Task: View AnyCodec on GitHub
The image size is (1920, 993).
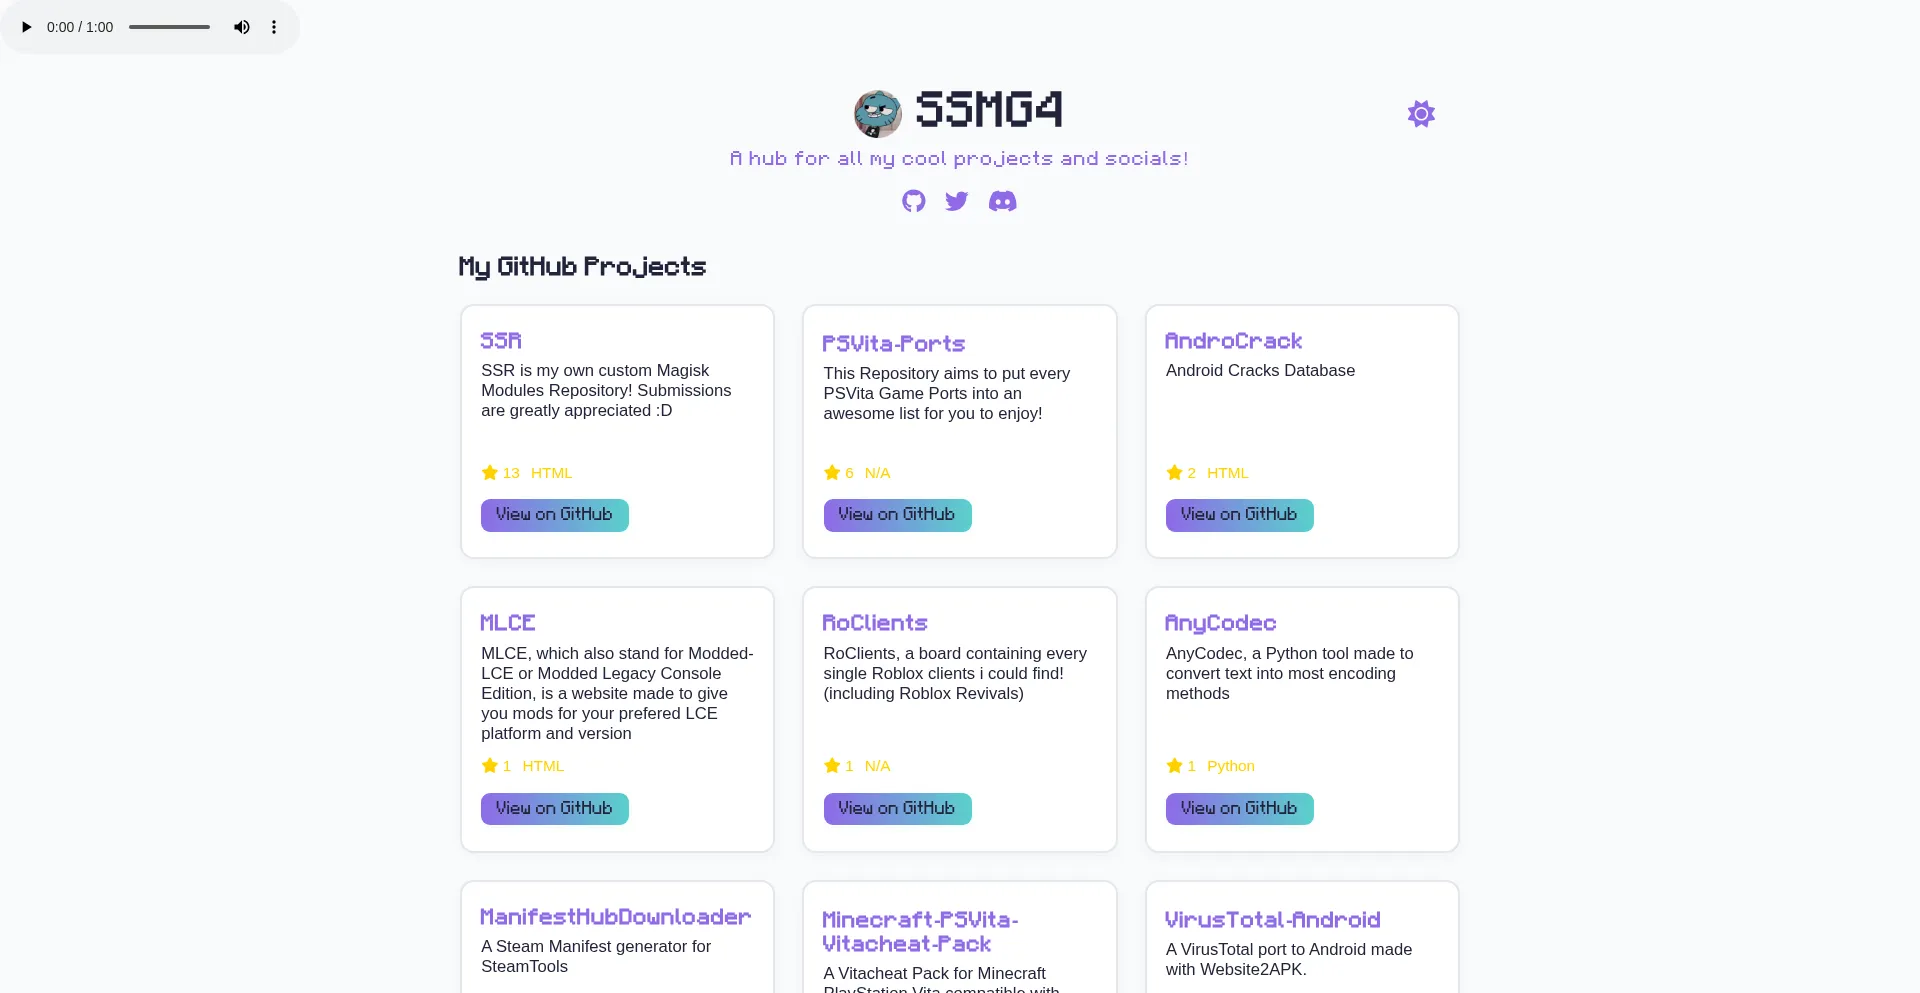Action: pyautogui.click(x=1239, y=808)
